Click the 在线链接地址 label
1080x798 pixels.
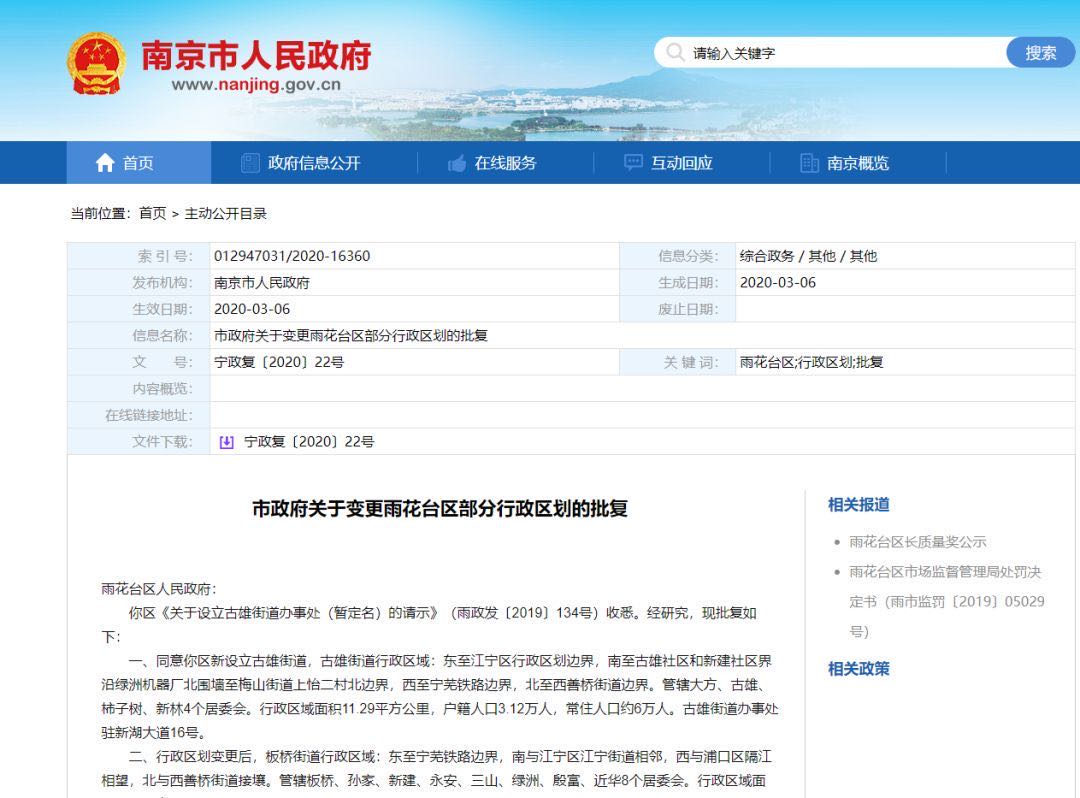point(149,415)
